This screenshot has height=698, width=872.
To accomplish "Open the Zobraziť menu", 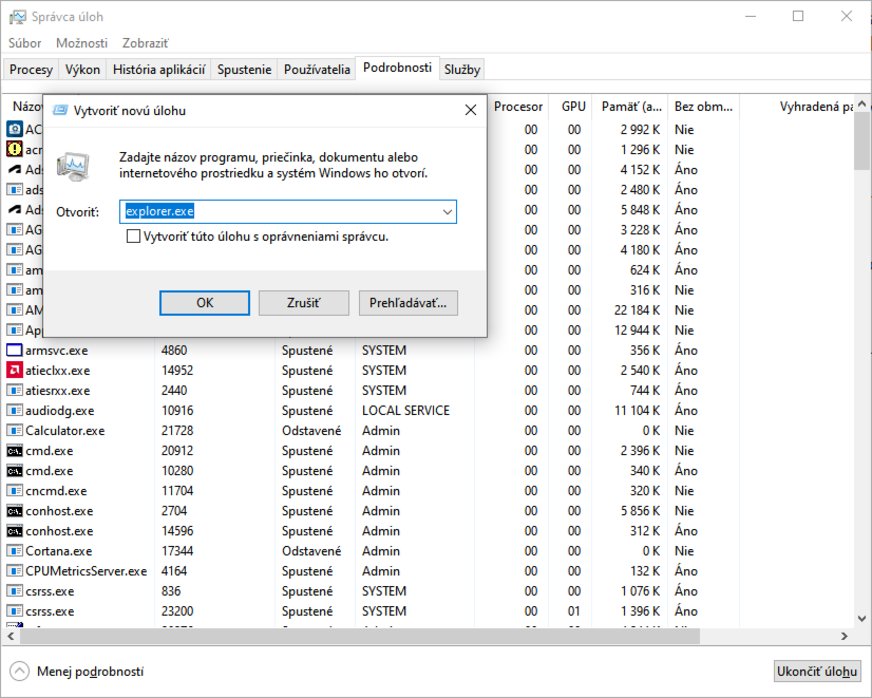I will point(145,43).
